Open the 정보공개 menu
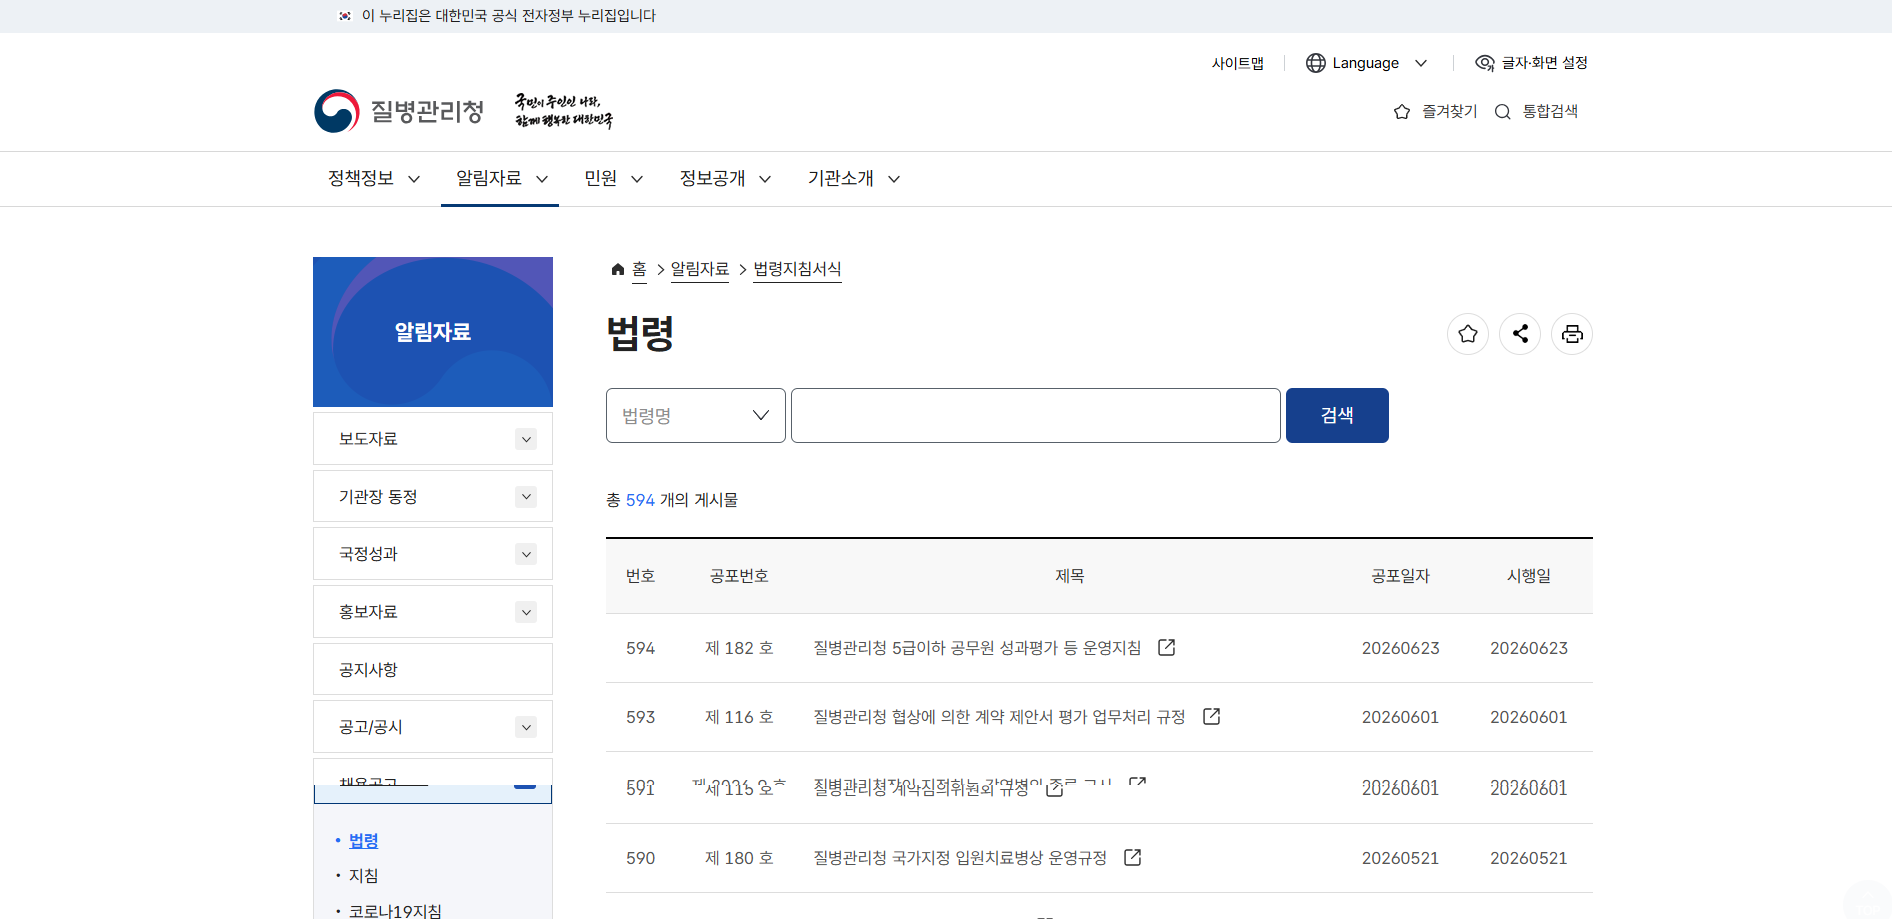Image resolution: width=1892 pixels, height=919 pixels. pyautogui.click(x=725, y=179)
